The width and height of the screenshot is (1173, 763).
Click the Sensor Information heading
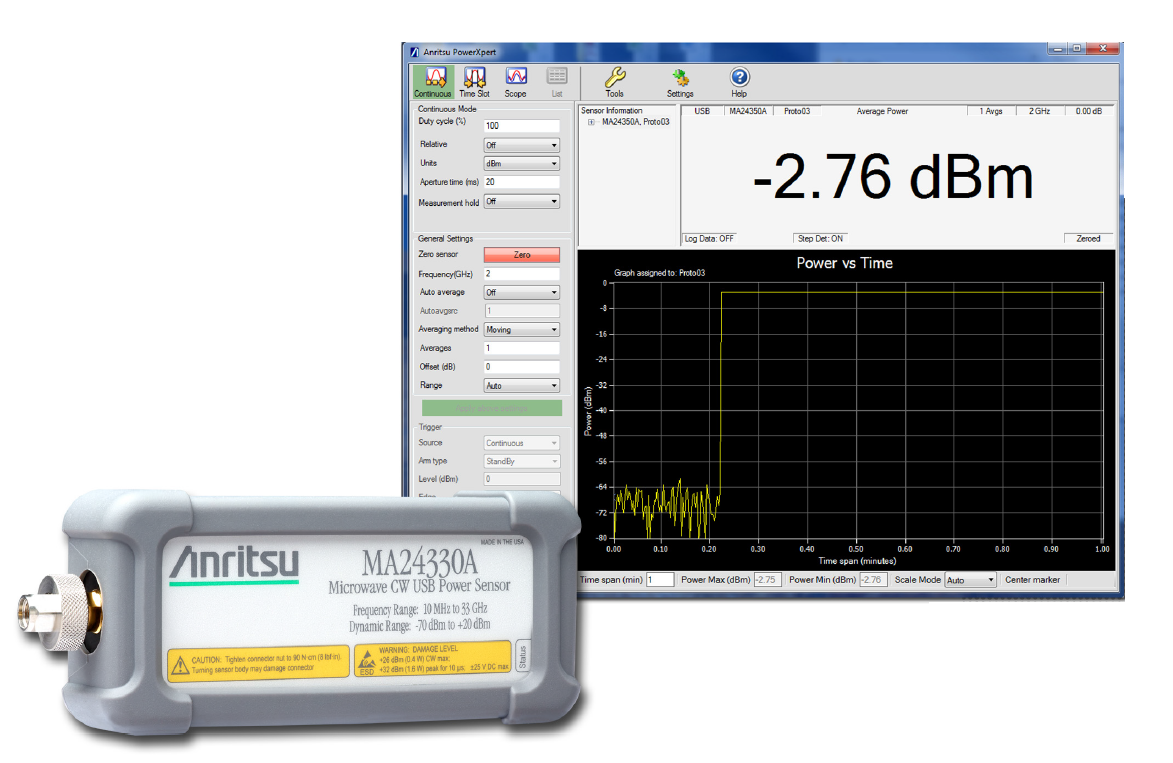611,111
